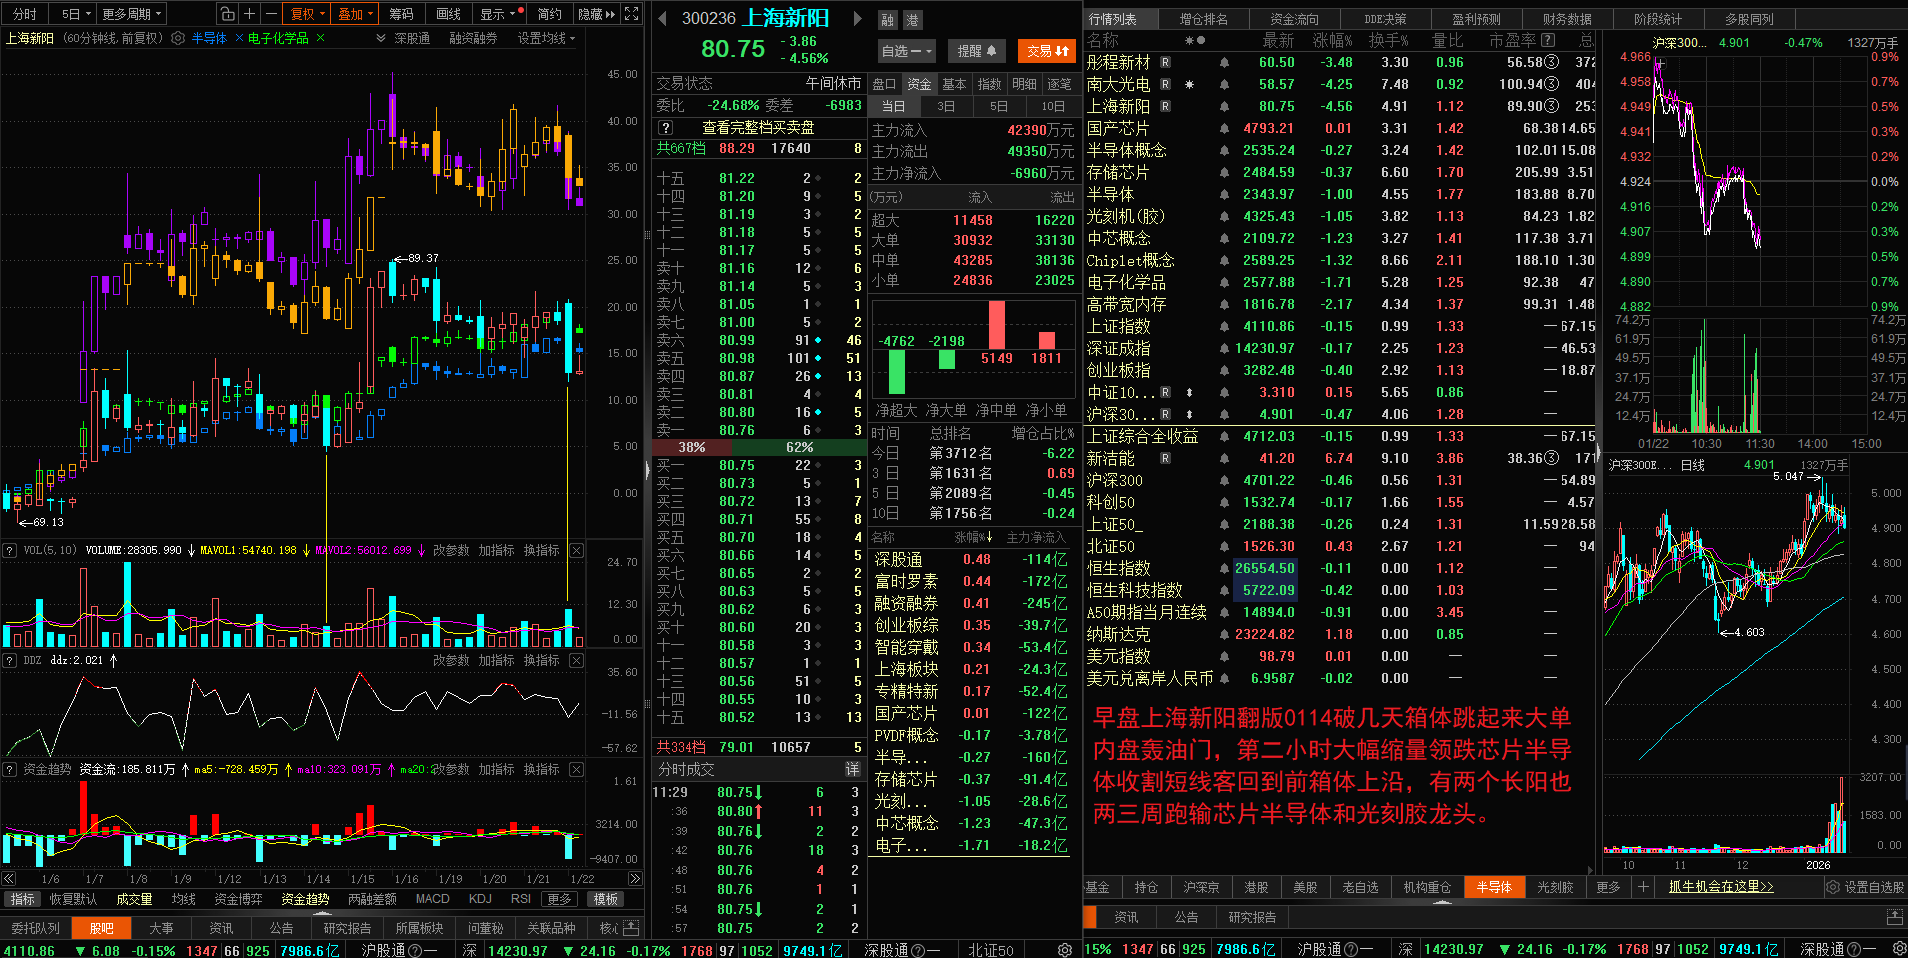Open the 资金流向 tab

(1294, 19)
